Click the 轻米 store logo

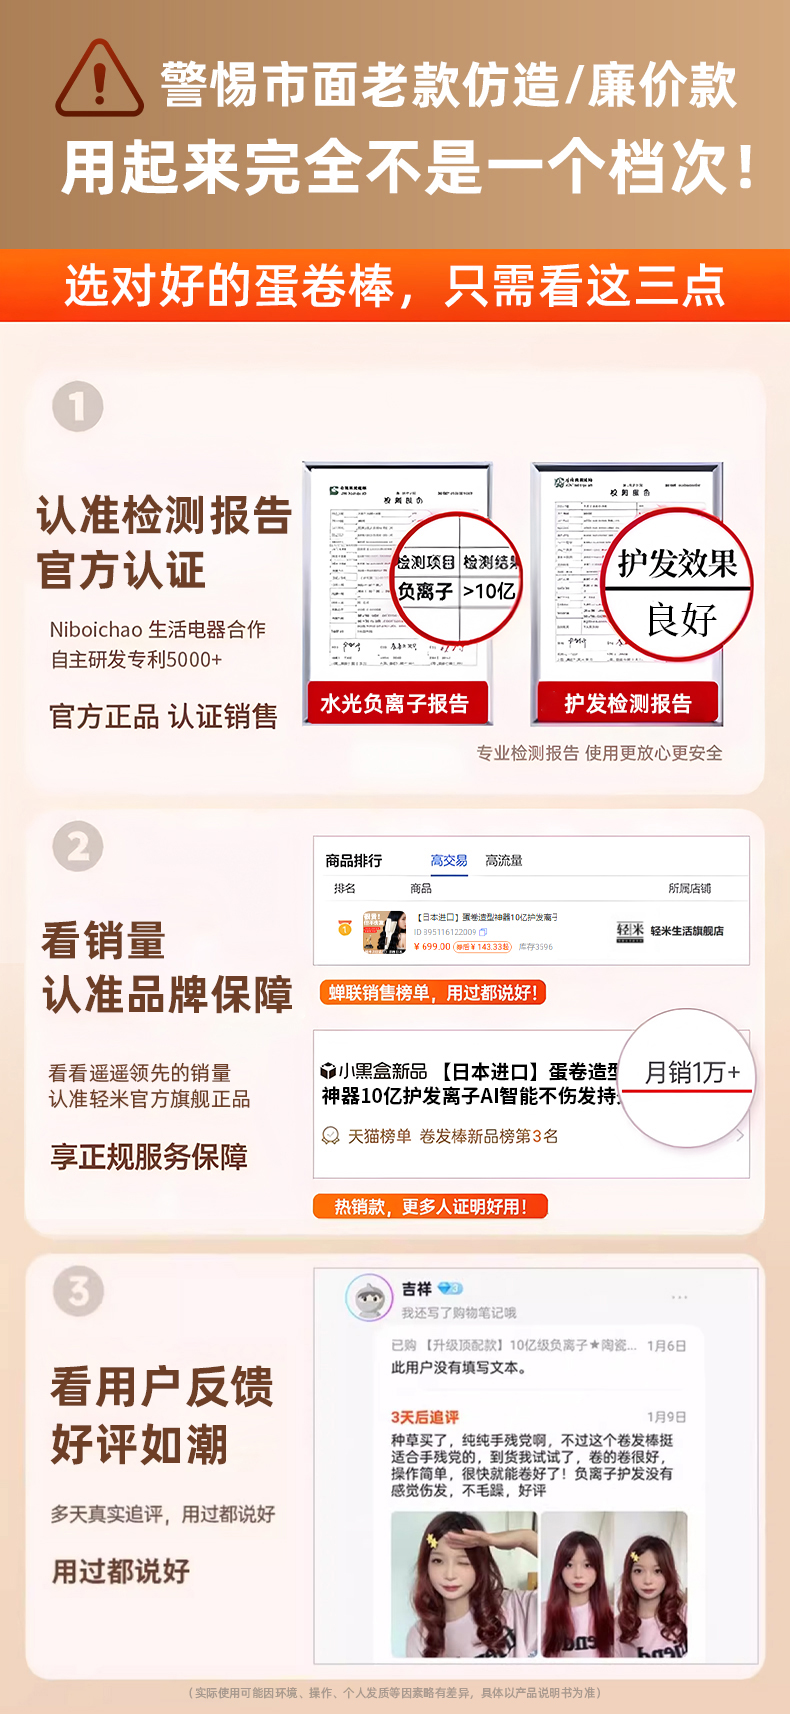(630, 931)
